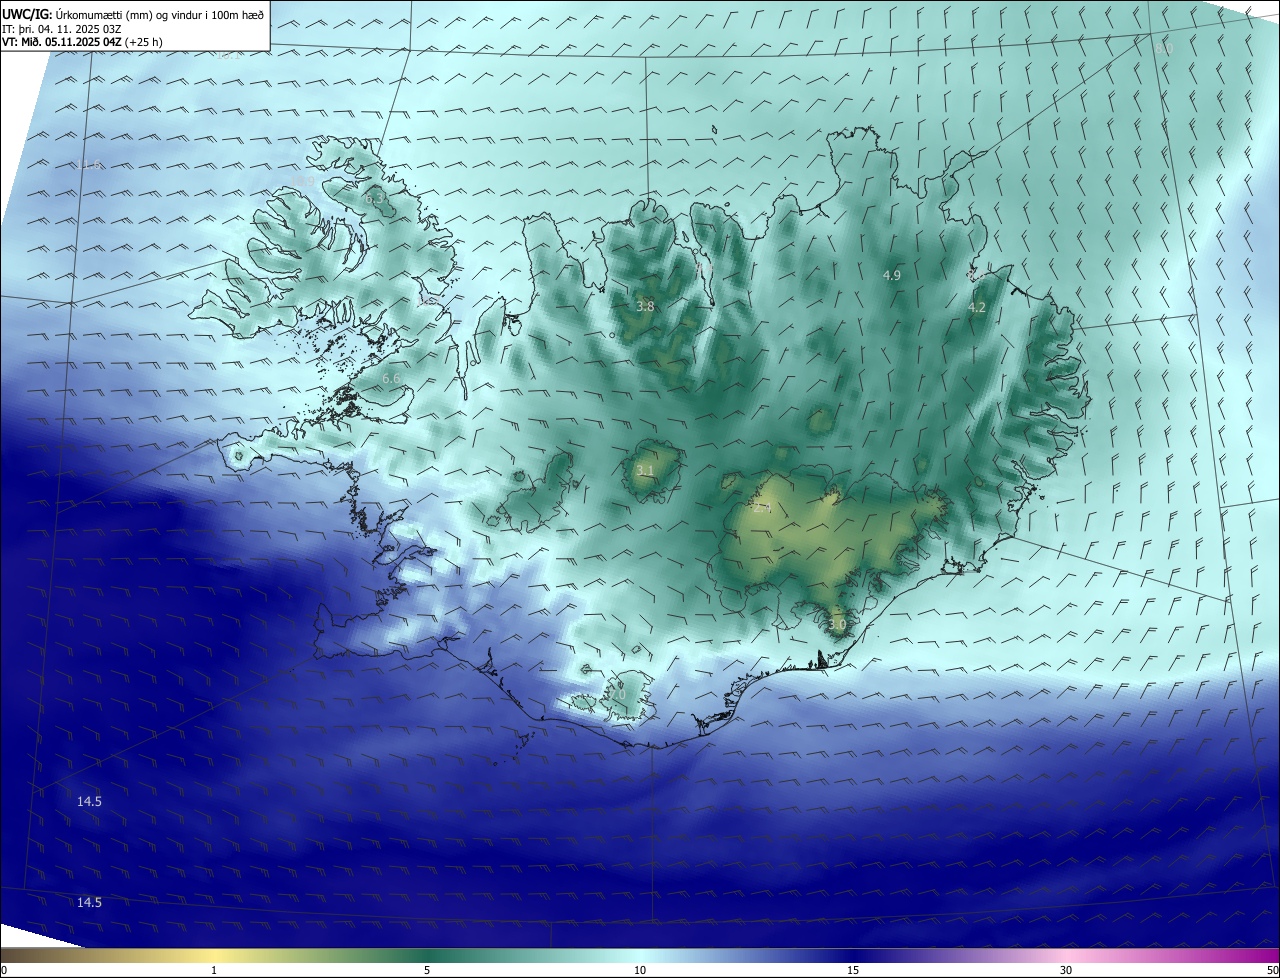Click the color scale label 0
This screenshot has height=978, width=1280.
coord(3,970)
